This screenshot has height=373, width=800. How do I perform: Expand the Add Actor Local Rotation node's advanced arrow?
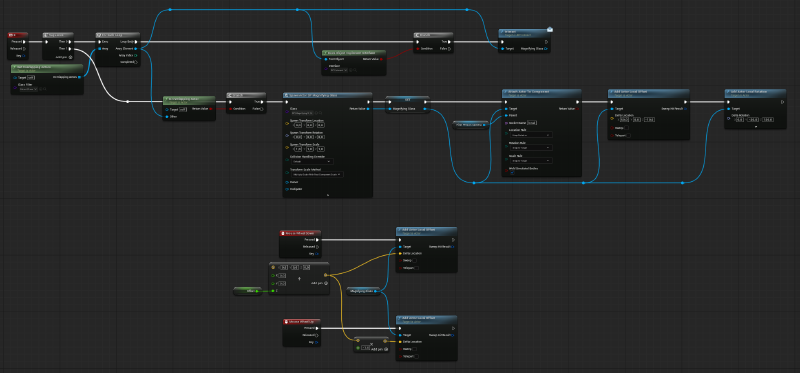point(756,126)
